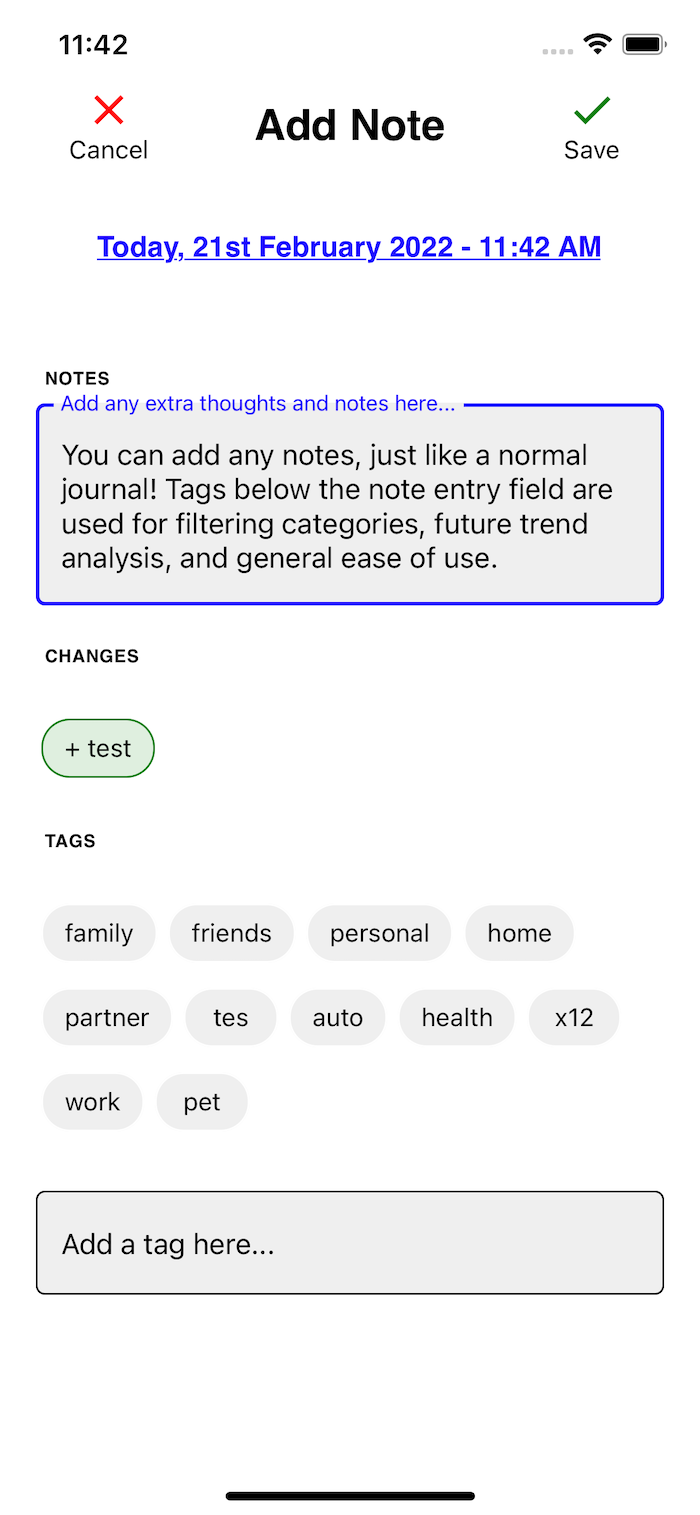Tap the 'work' tag chip
Viewport: 700px width, 1515px height.
point(93,1102)
